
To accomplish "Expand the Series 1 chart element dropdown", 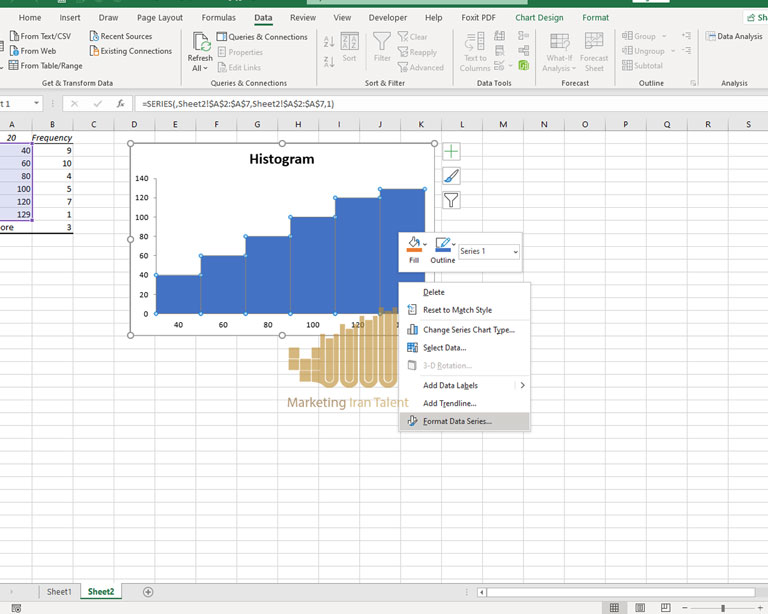I will (x=515, y=252).
